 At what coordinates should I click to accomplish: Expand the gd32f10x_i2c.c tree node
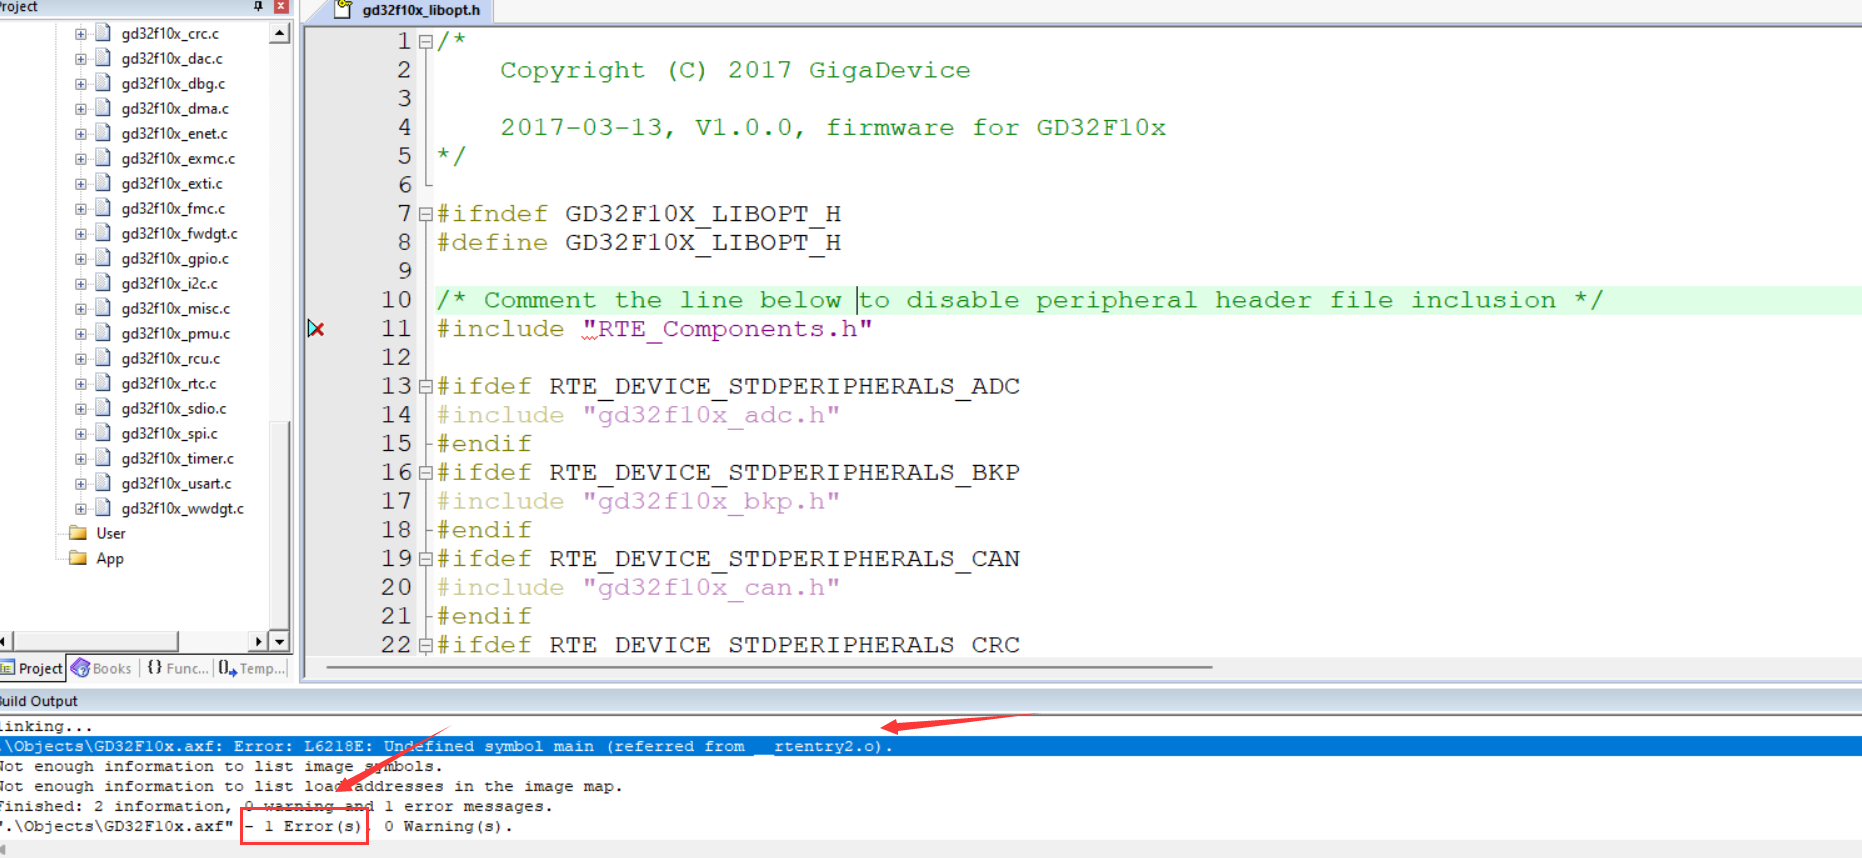pos(81,284)
